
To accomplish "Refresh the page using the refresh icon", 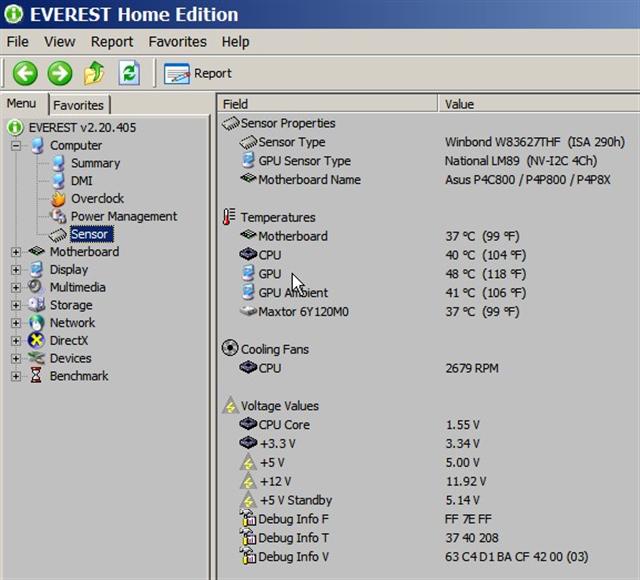I will 129,73.
